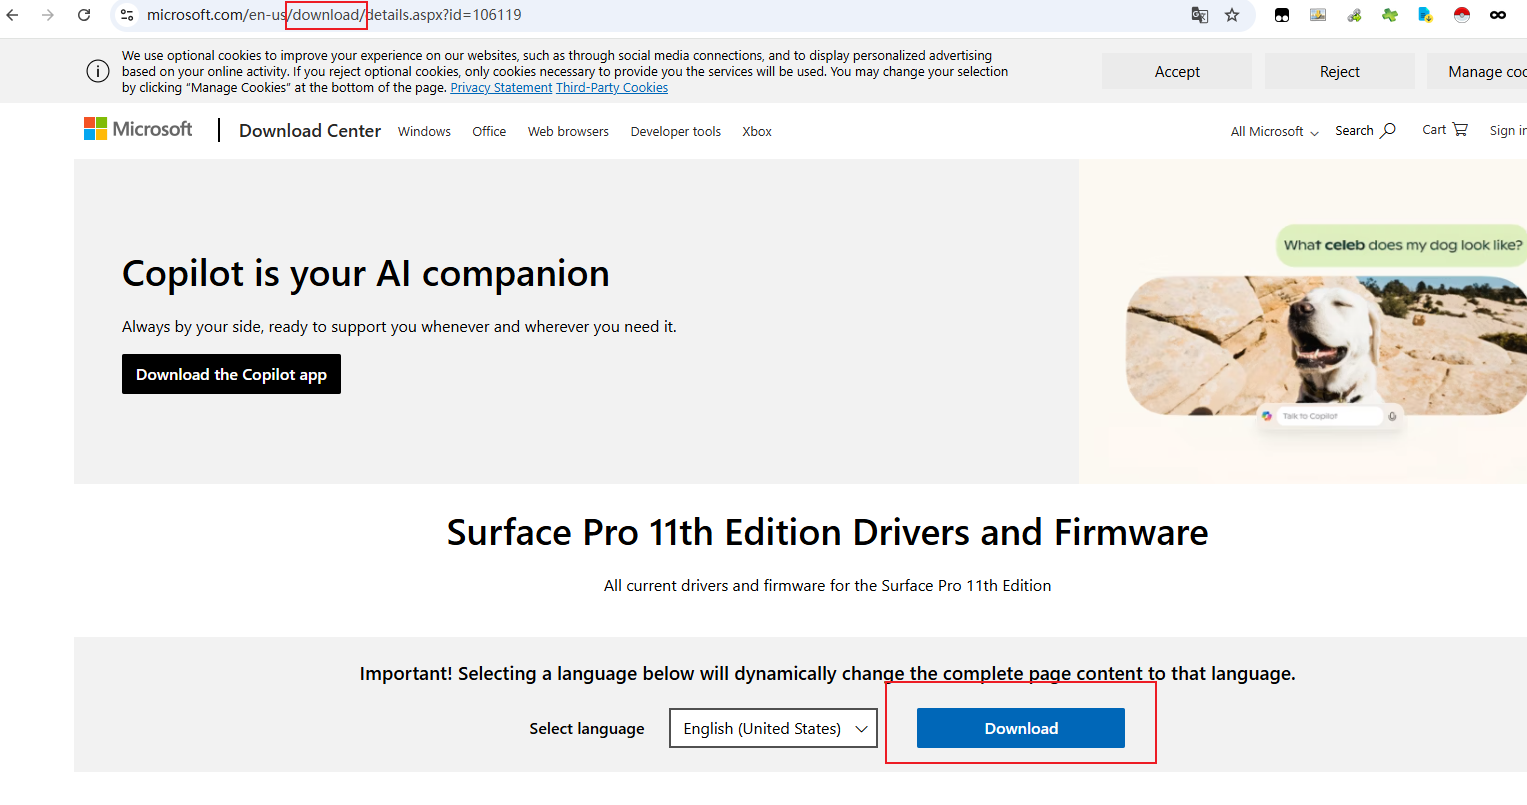1527x805 pixels.
Task: Click the cookie notice info icon
Action: (x=98, y=71)
